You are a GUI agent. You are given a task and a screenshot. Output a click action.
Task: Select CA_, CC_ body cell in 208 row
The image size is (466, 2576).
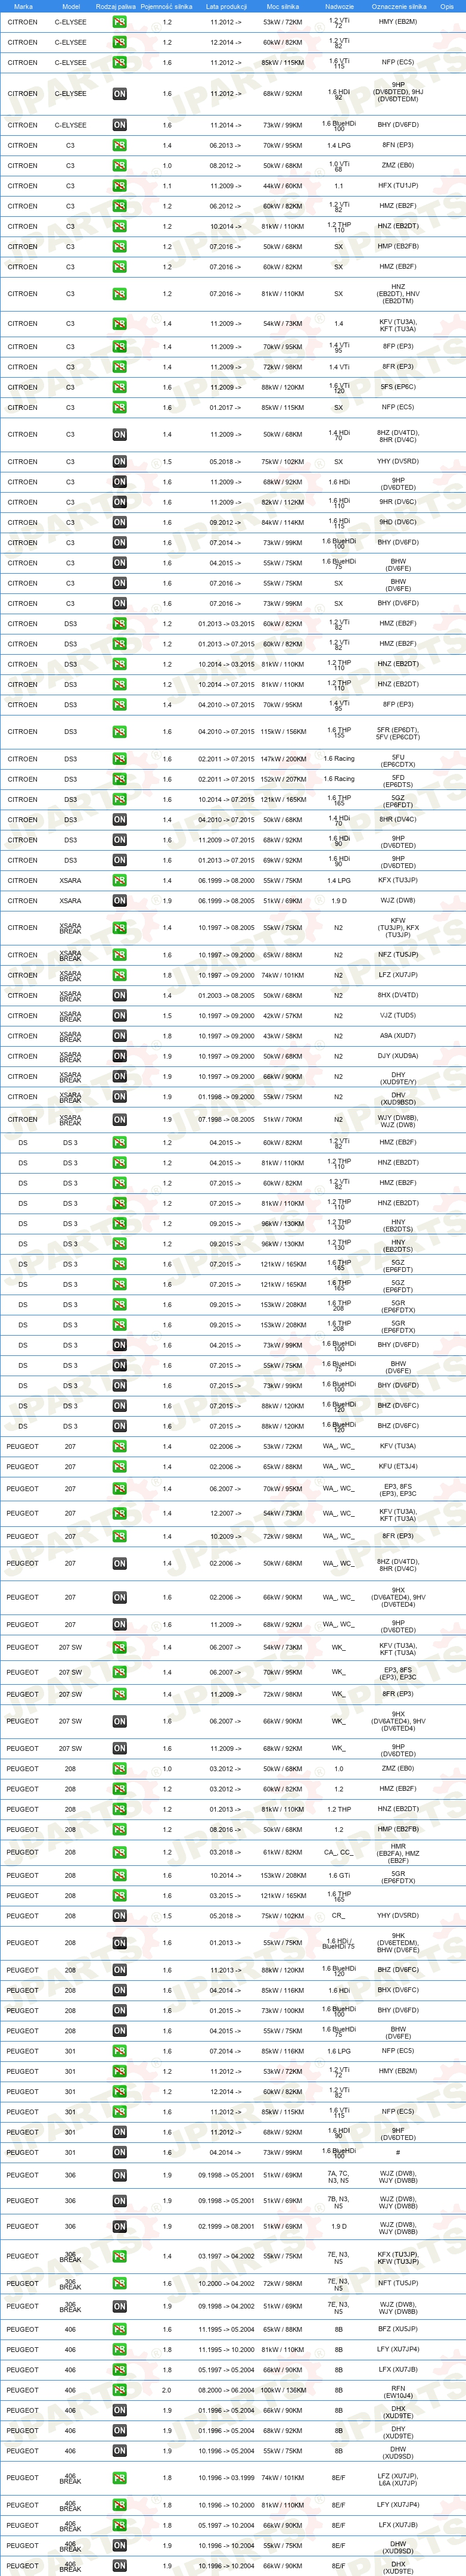coord(339,1852)
